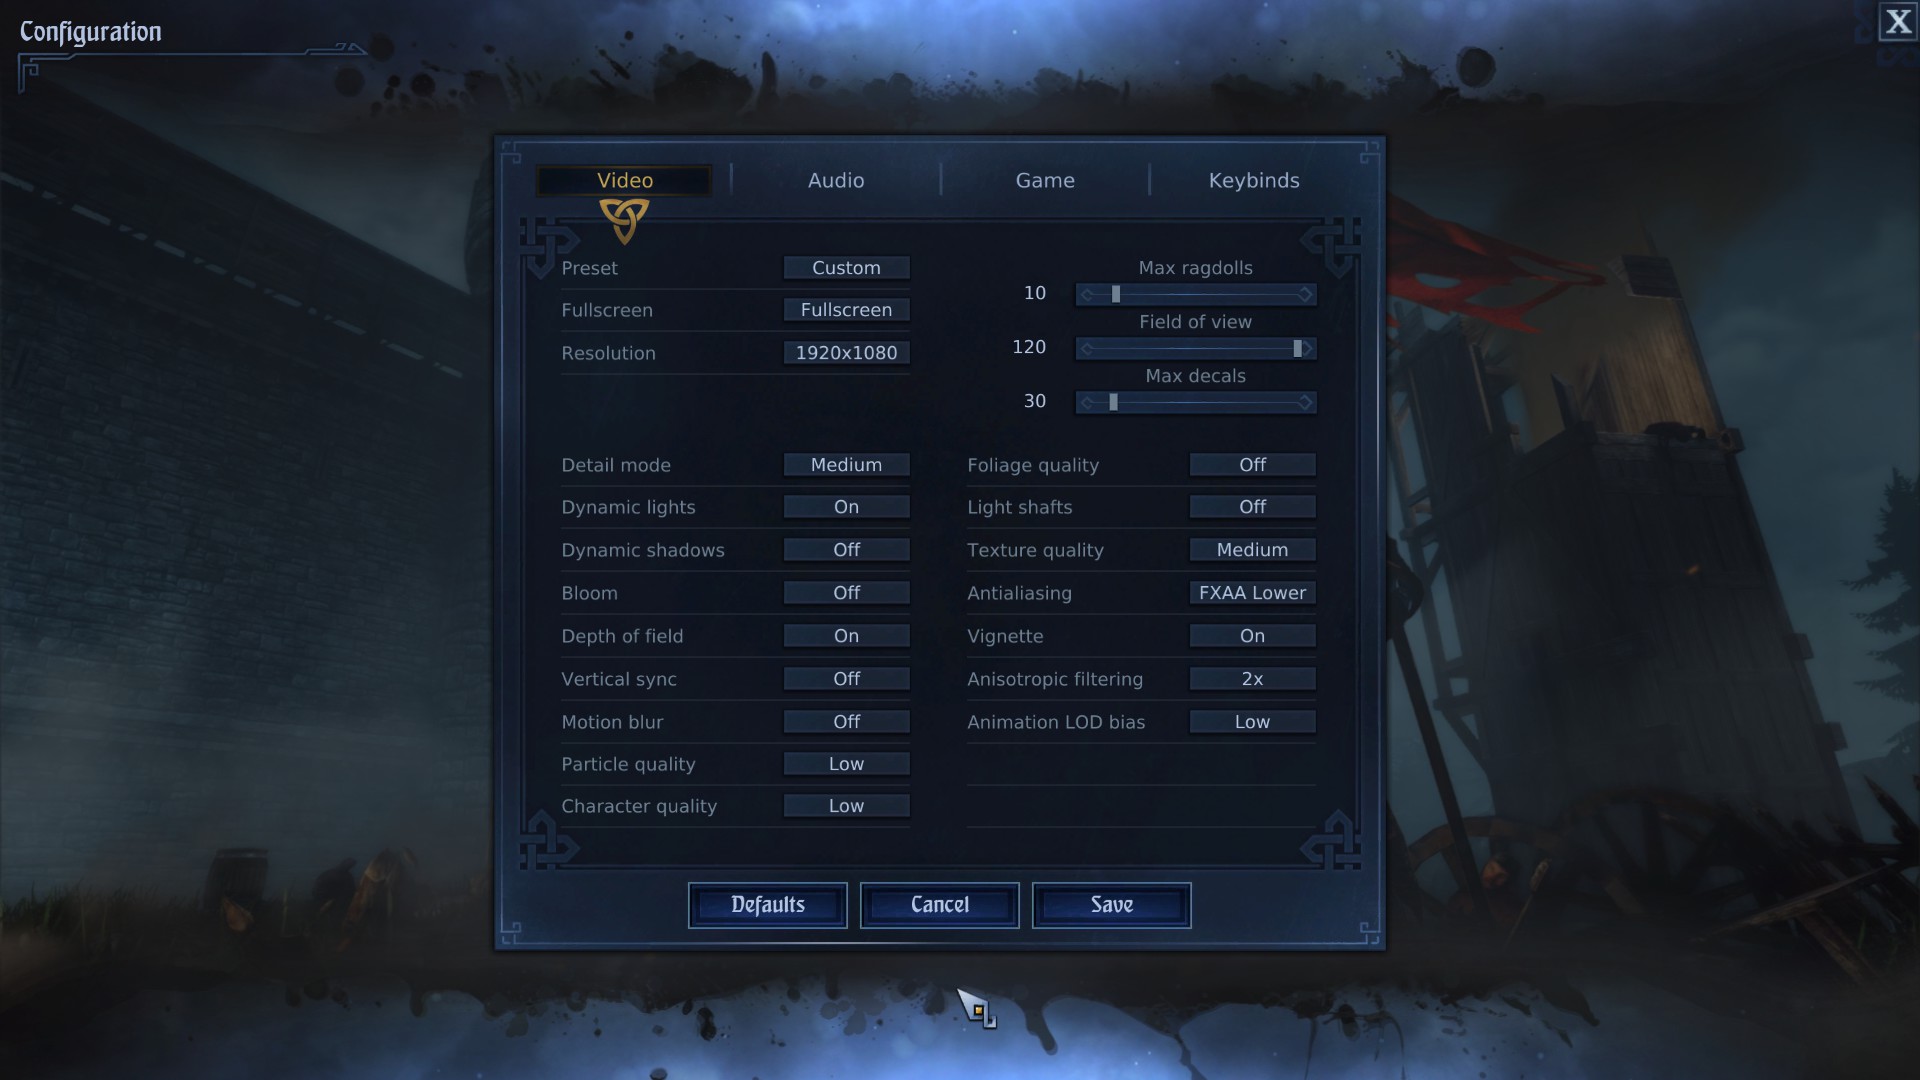Select Texture quality Medium option

coord(1251,550)
